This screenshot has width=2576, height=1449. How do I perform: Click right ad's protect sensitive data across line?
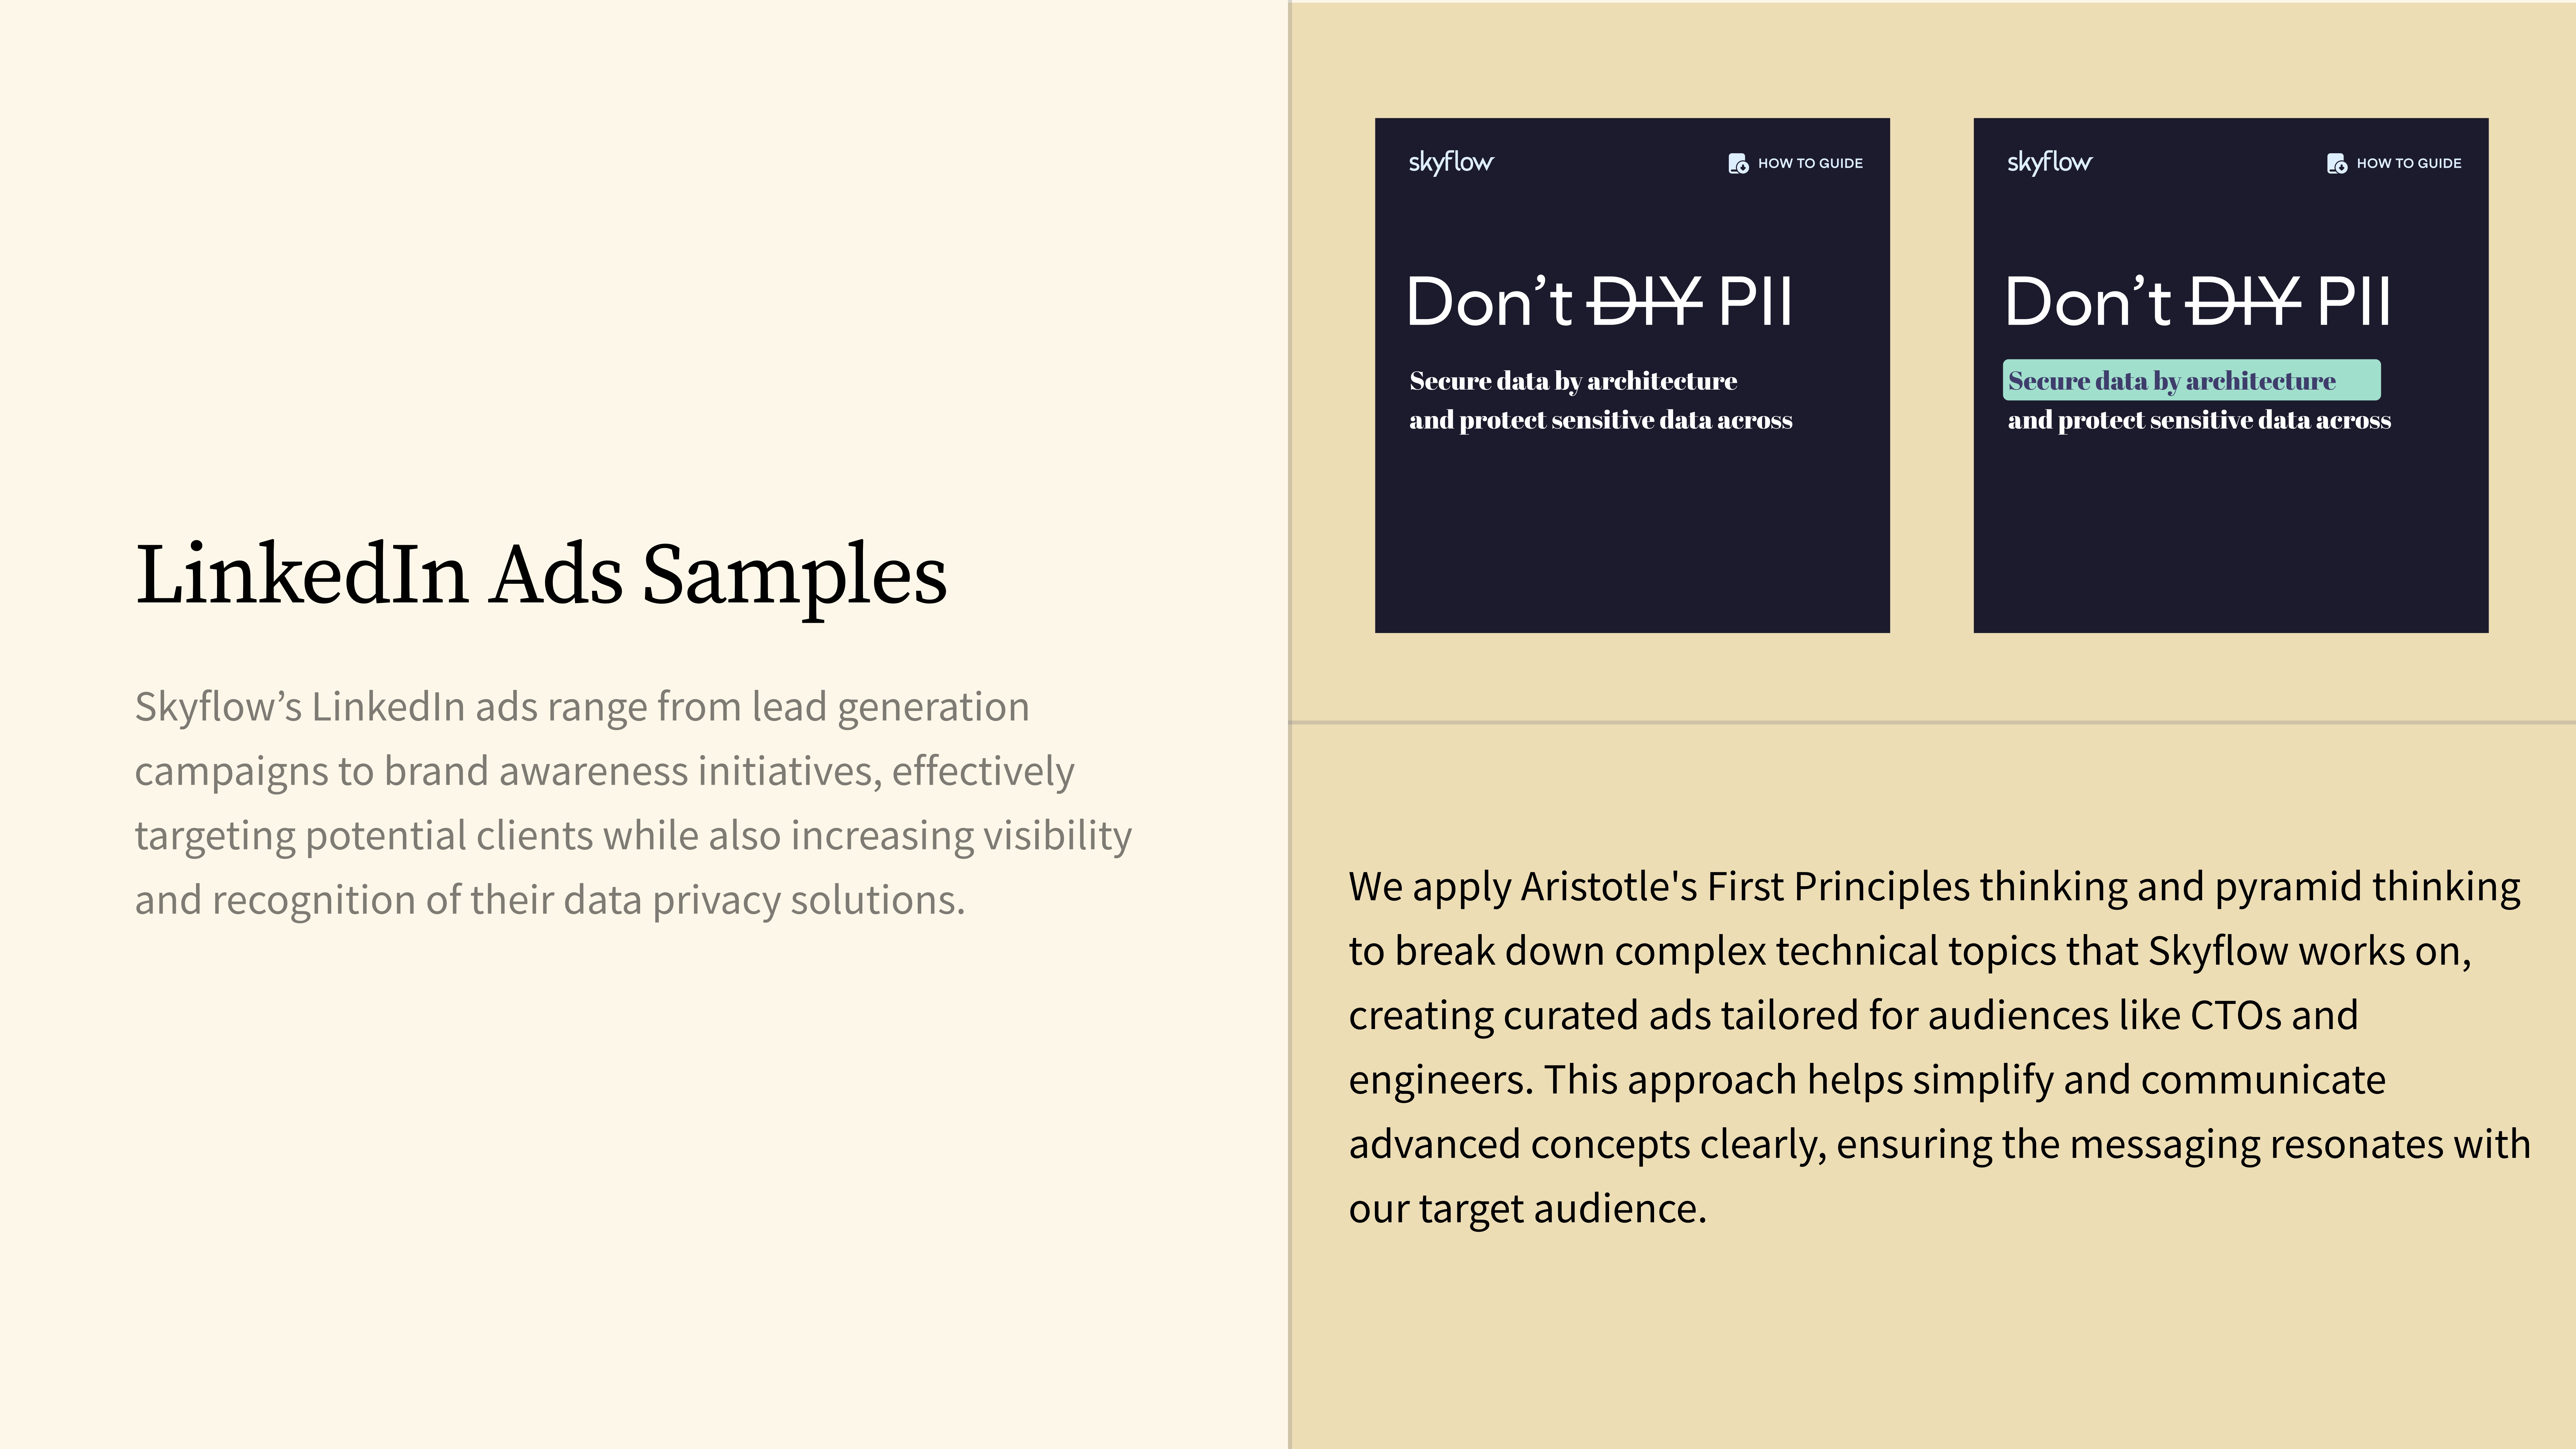(2199, 420)
